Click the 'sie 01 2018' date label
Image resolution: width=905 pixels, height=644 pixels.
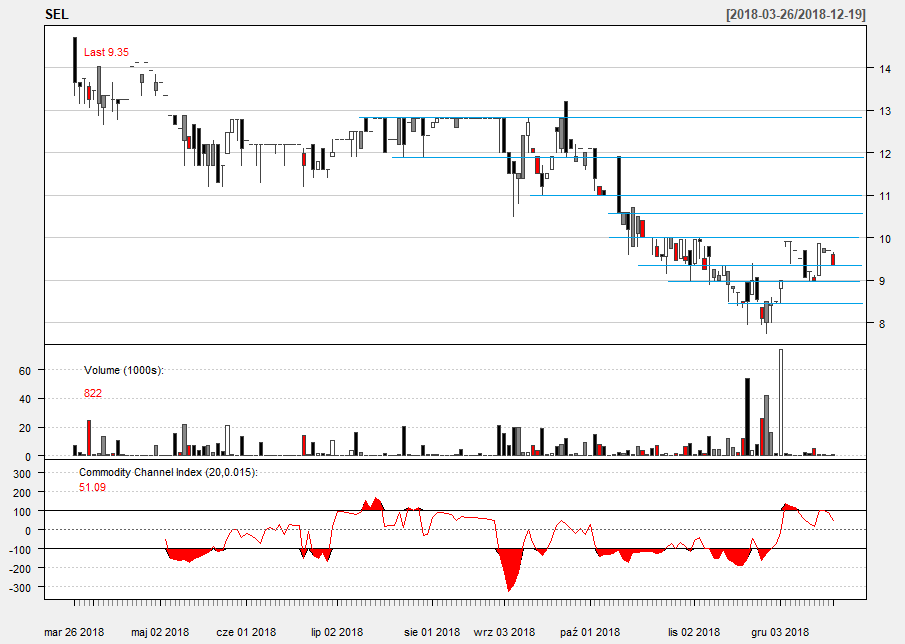[x=432, y=632]
